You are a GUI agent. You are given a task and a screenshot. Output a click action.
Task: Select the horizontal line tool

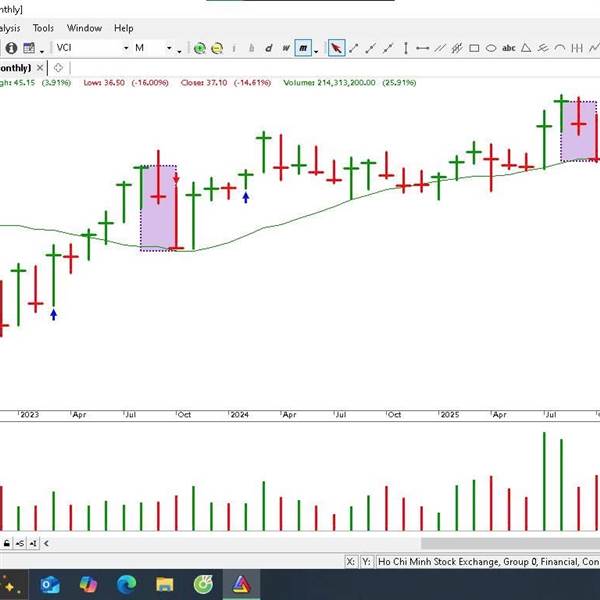coord(422,48)
